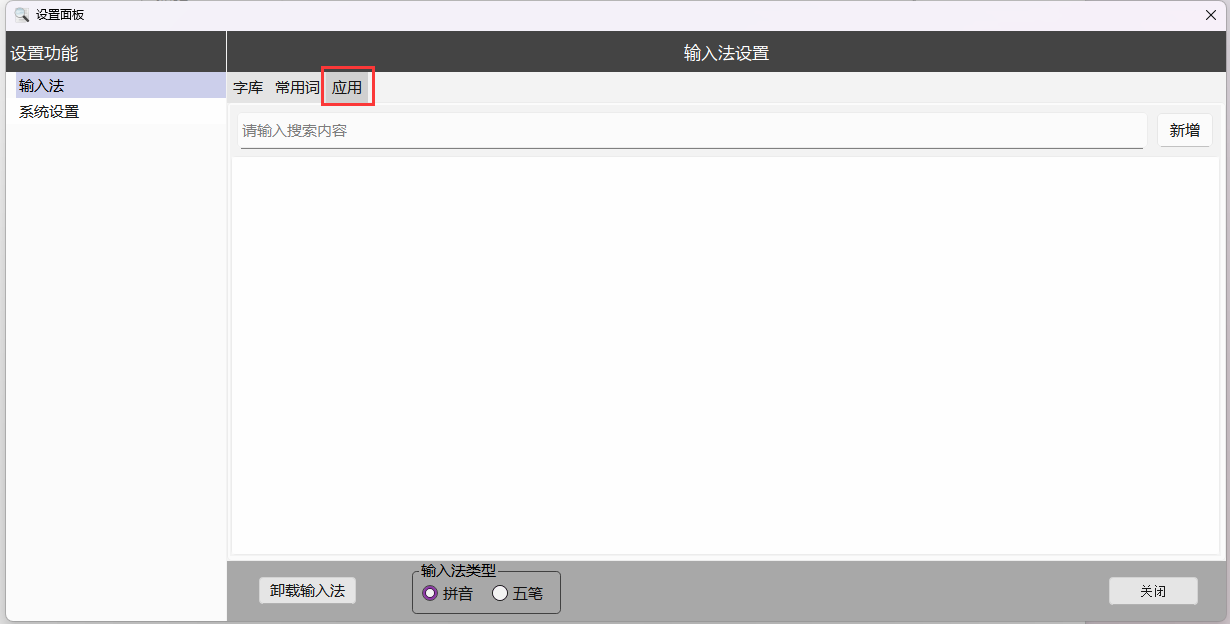Image resolution: width=1230 pixels, height=624 pixels.
Task: Open the 应用 tab
Action: pyautogui.click(x=347, y=88)
